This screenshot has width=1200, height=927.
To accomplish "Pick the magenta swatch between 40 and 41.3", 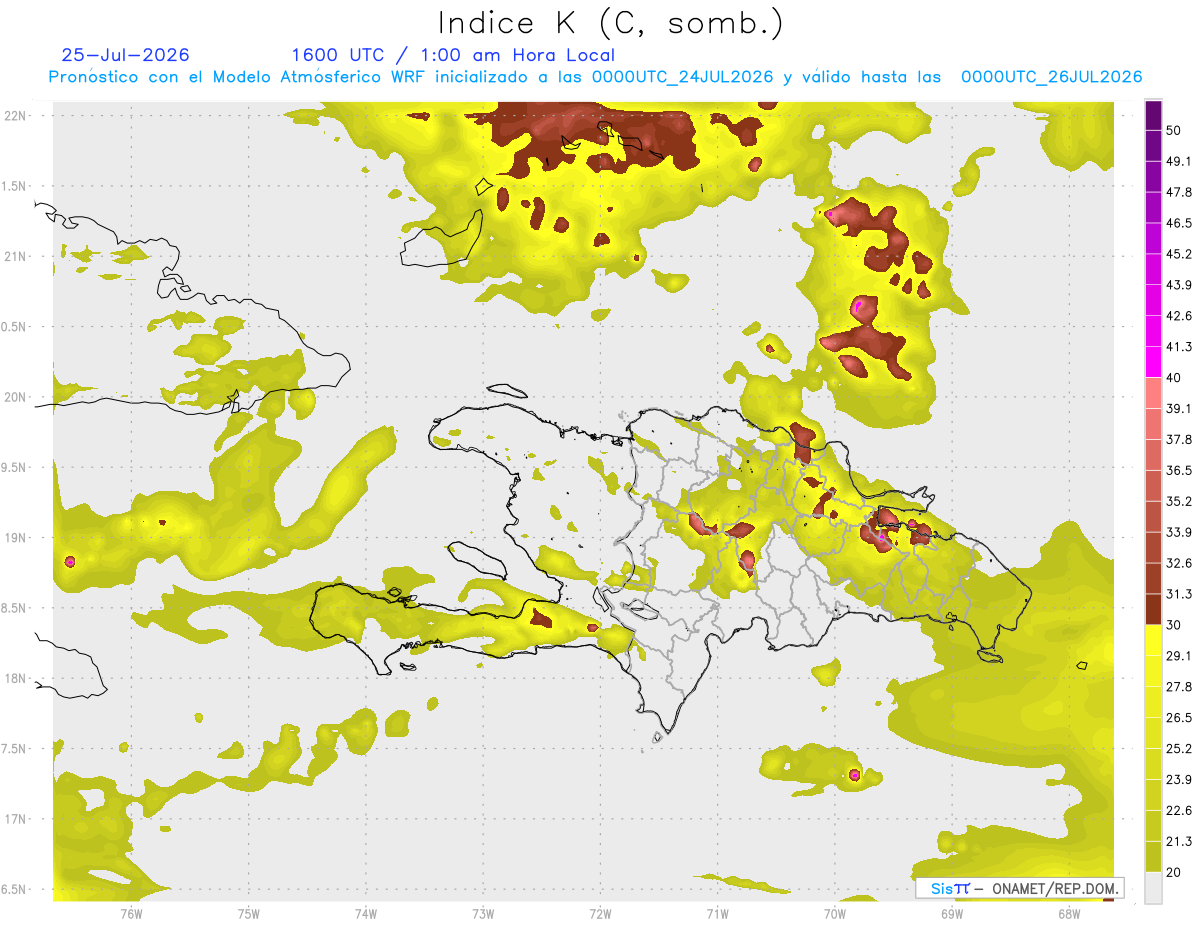I will click(1153, 362).
